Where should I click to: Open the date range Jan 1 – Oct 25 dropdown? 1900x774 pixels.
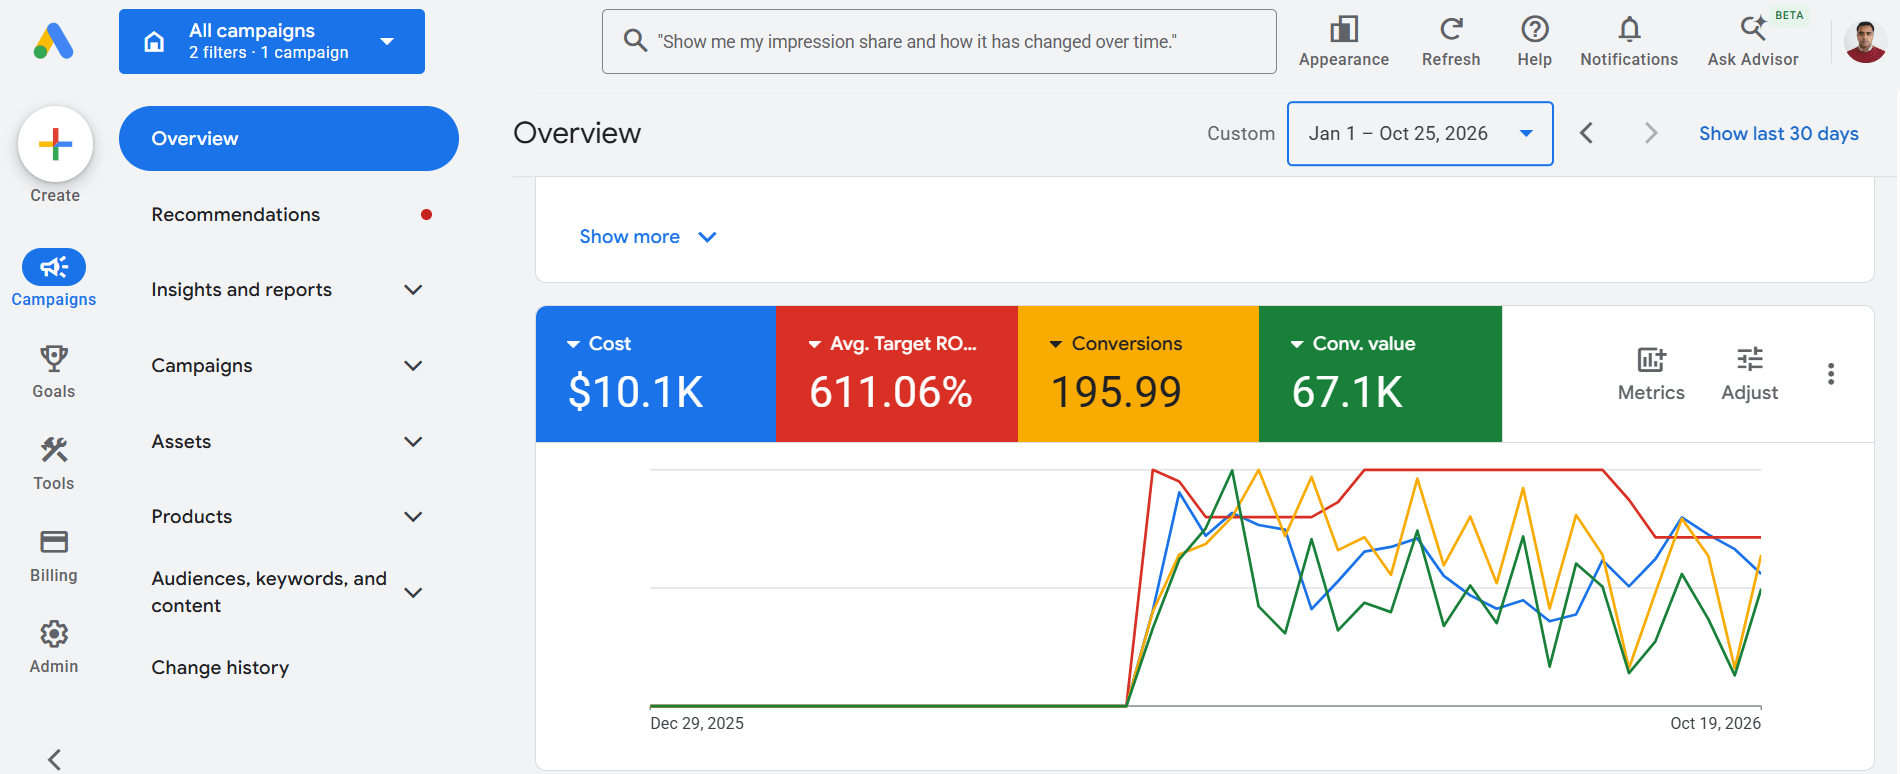(x=1420, y=133)
